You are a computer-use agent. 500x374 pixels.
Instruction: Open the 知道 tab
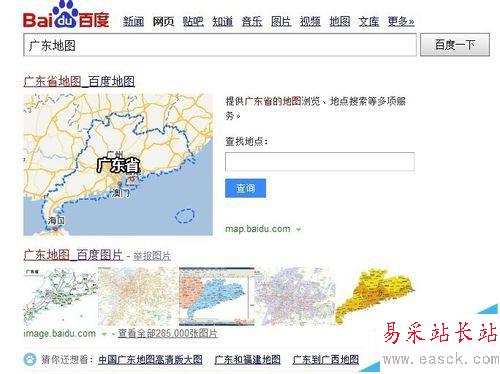tap(223, 22)
